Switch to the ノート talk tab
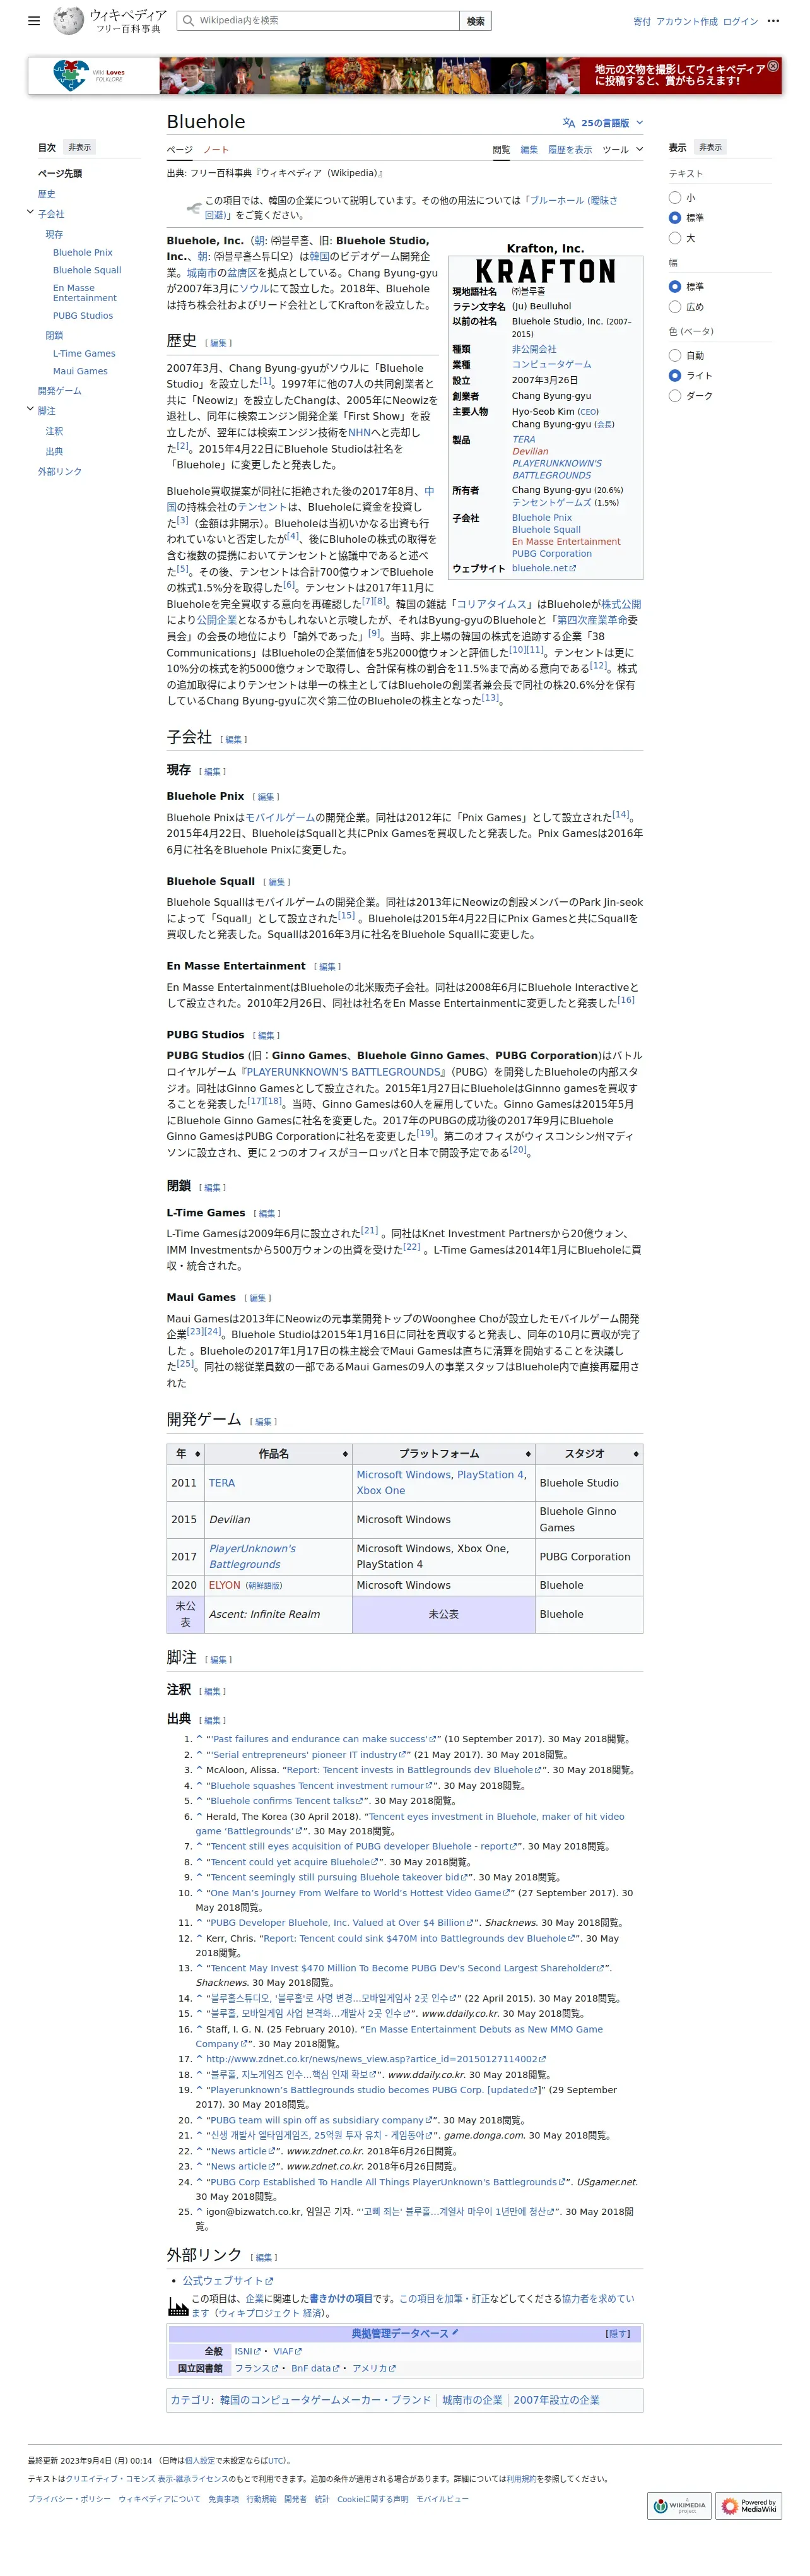Viewport: 810px width, 2576px height. click(x=216, y=150)
